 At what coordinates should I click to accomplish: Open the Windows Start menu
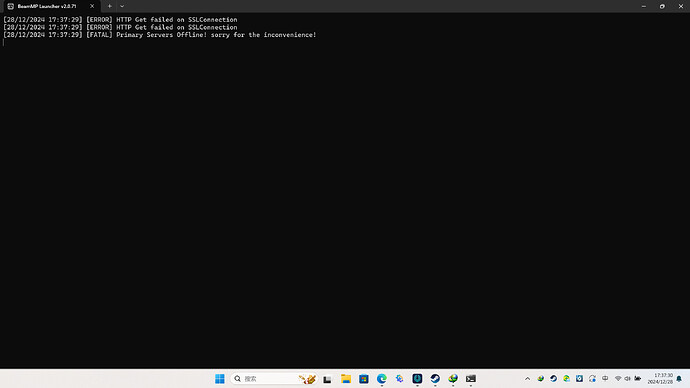(x=220, y=379)
